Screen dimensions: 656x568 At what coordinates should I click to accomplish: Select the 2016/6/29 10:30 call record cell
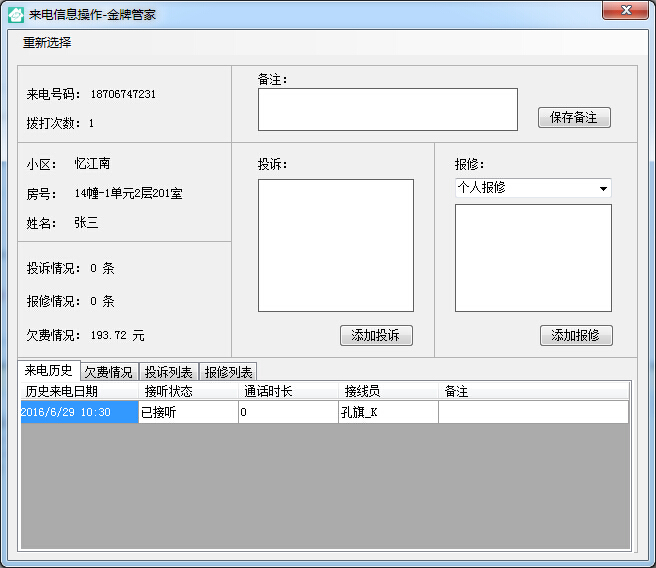coord(79,412)
